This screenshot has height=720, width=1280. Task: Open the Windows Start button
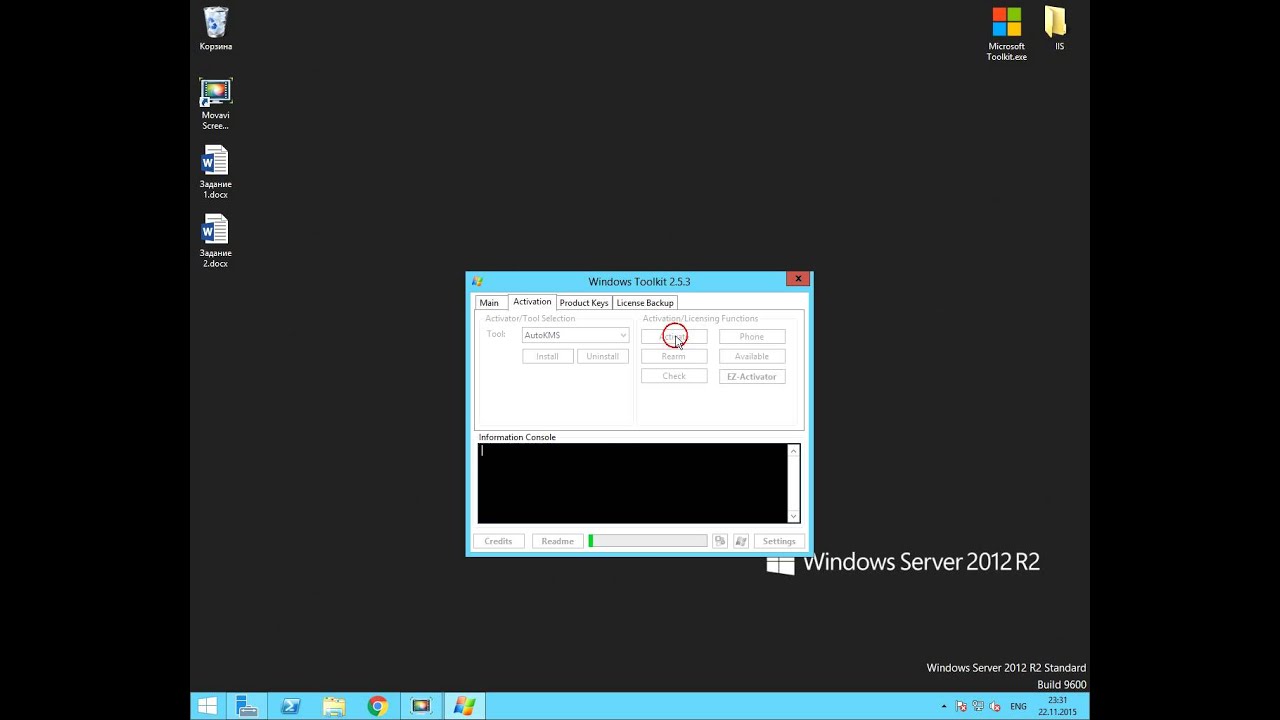pos(207,706)
